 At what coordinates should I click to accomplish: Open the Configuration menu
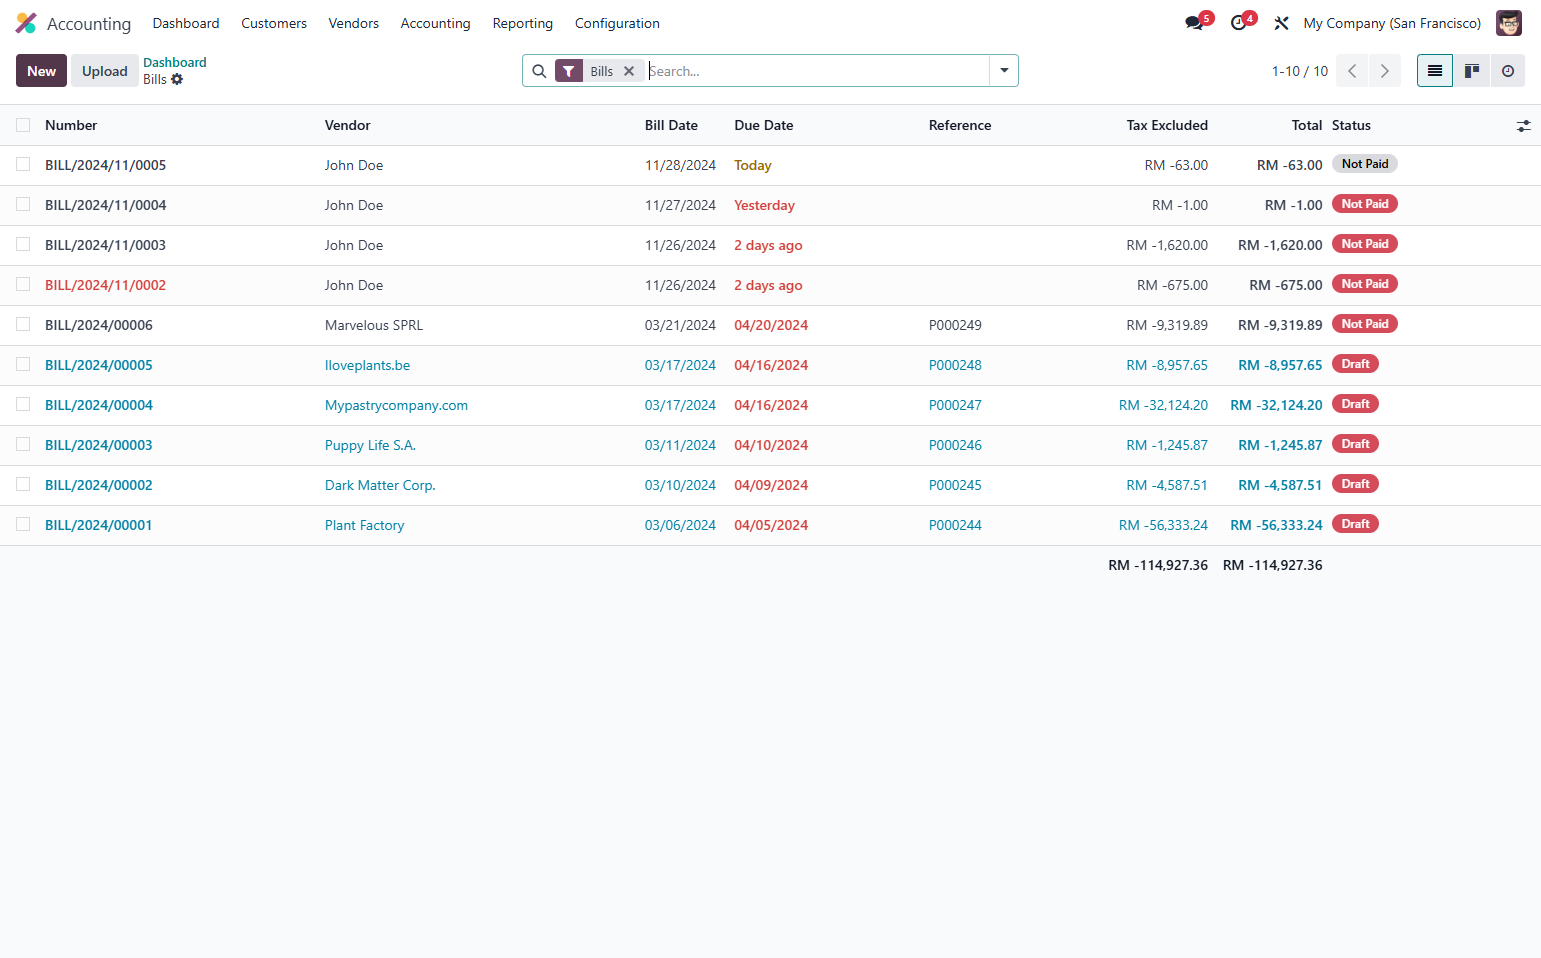617,23
